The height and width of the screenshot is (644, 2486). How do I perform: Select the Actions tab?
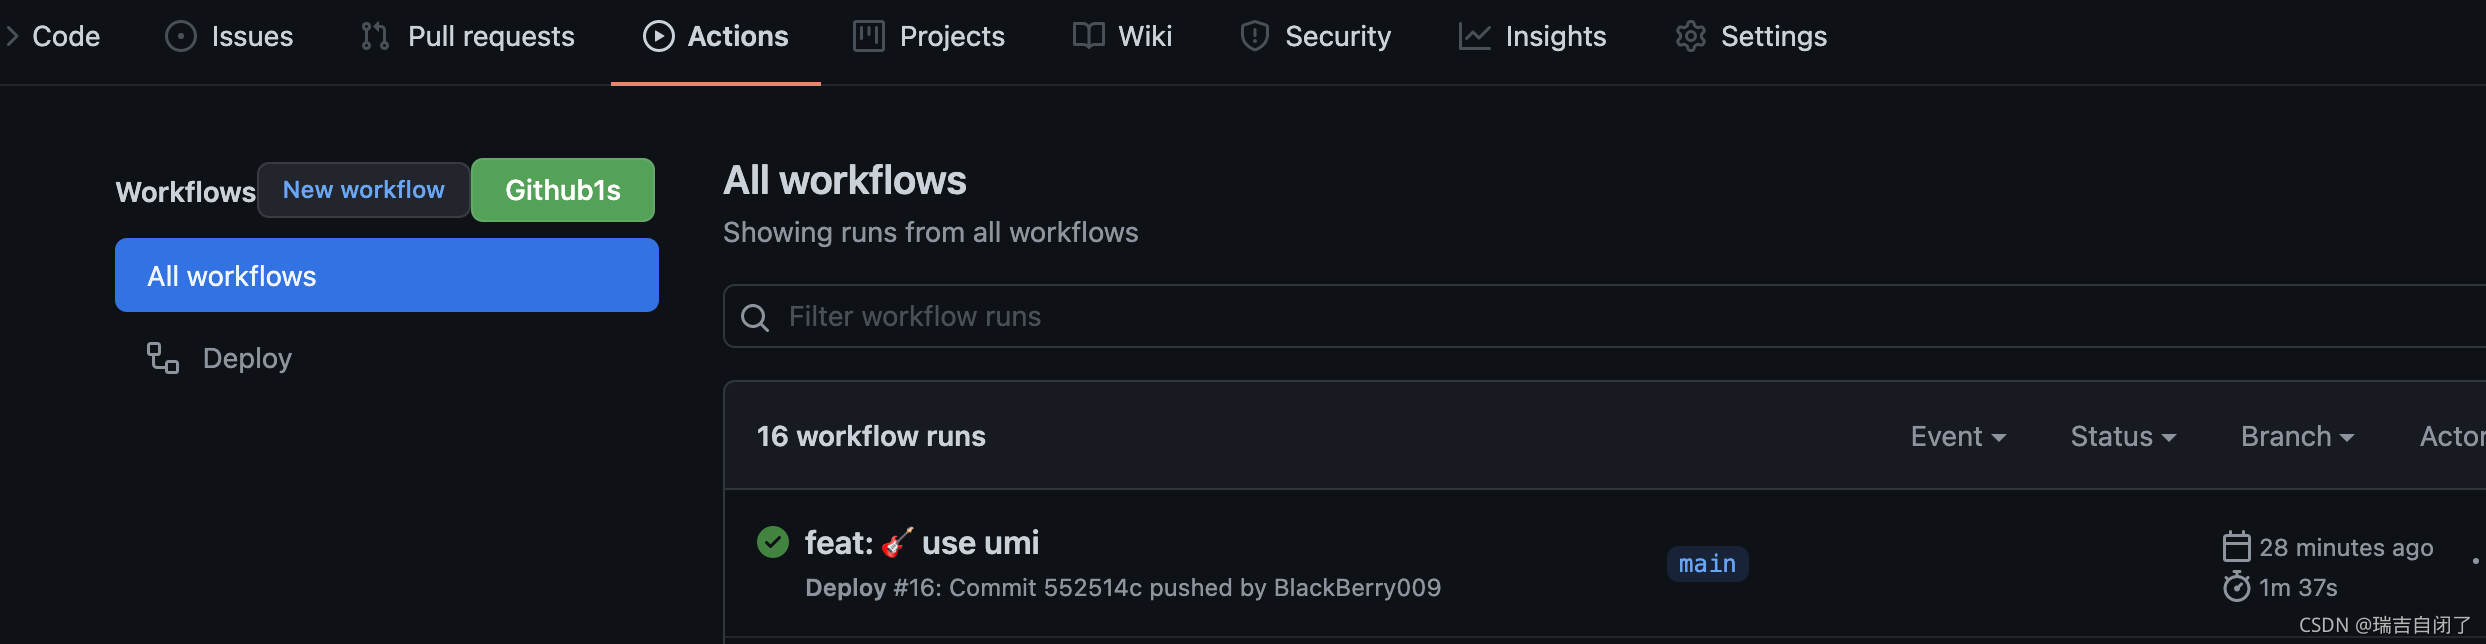pyautogui.click(x=715, y=36)
